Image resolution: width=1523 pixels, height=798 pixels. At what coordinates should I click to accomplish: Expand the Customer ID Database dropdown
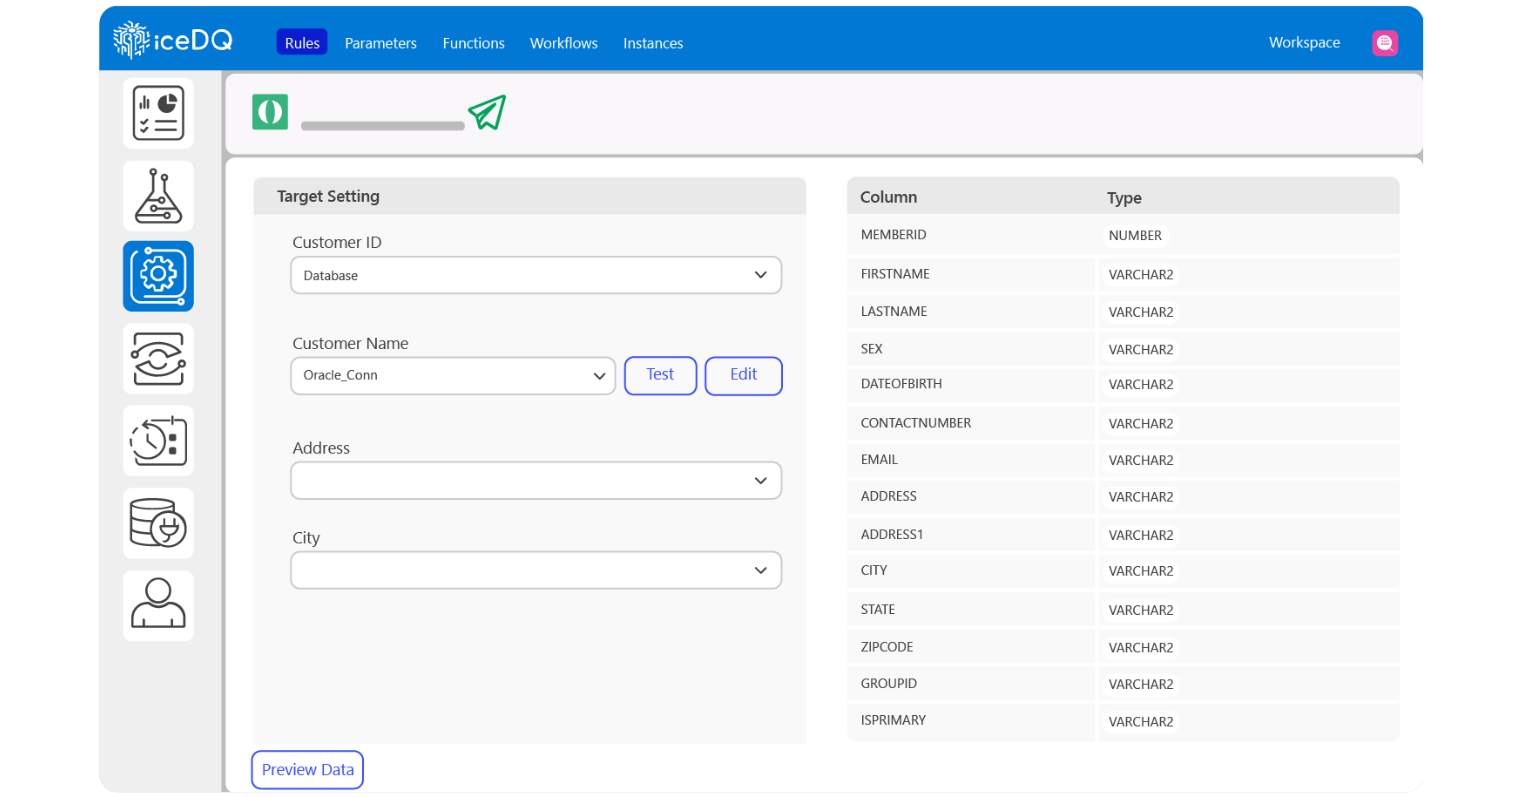536,275
